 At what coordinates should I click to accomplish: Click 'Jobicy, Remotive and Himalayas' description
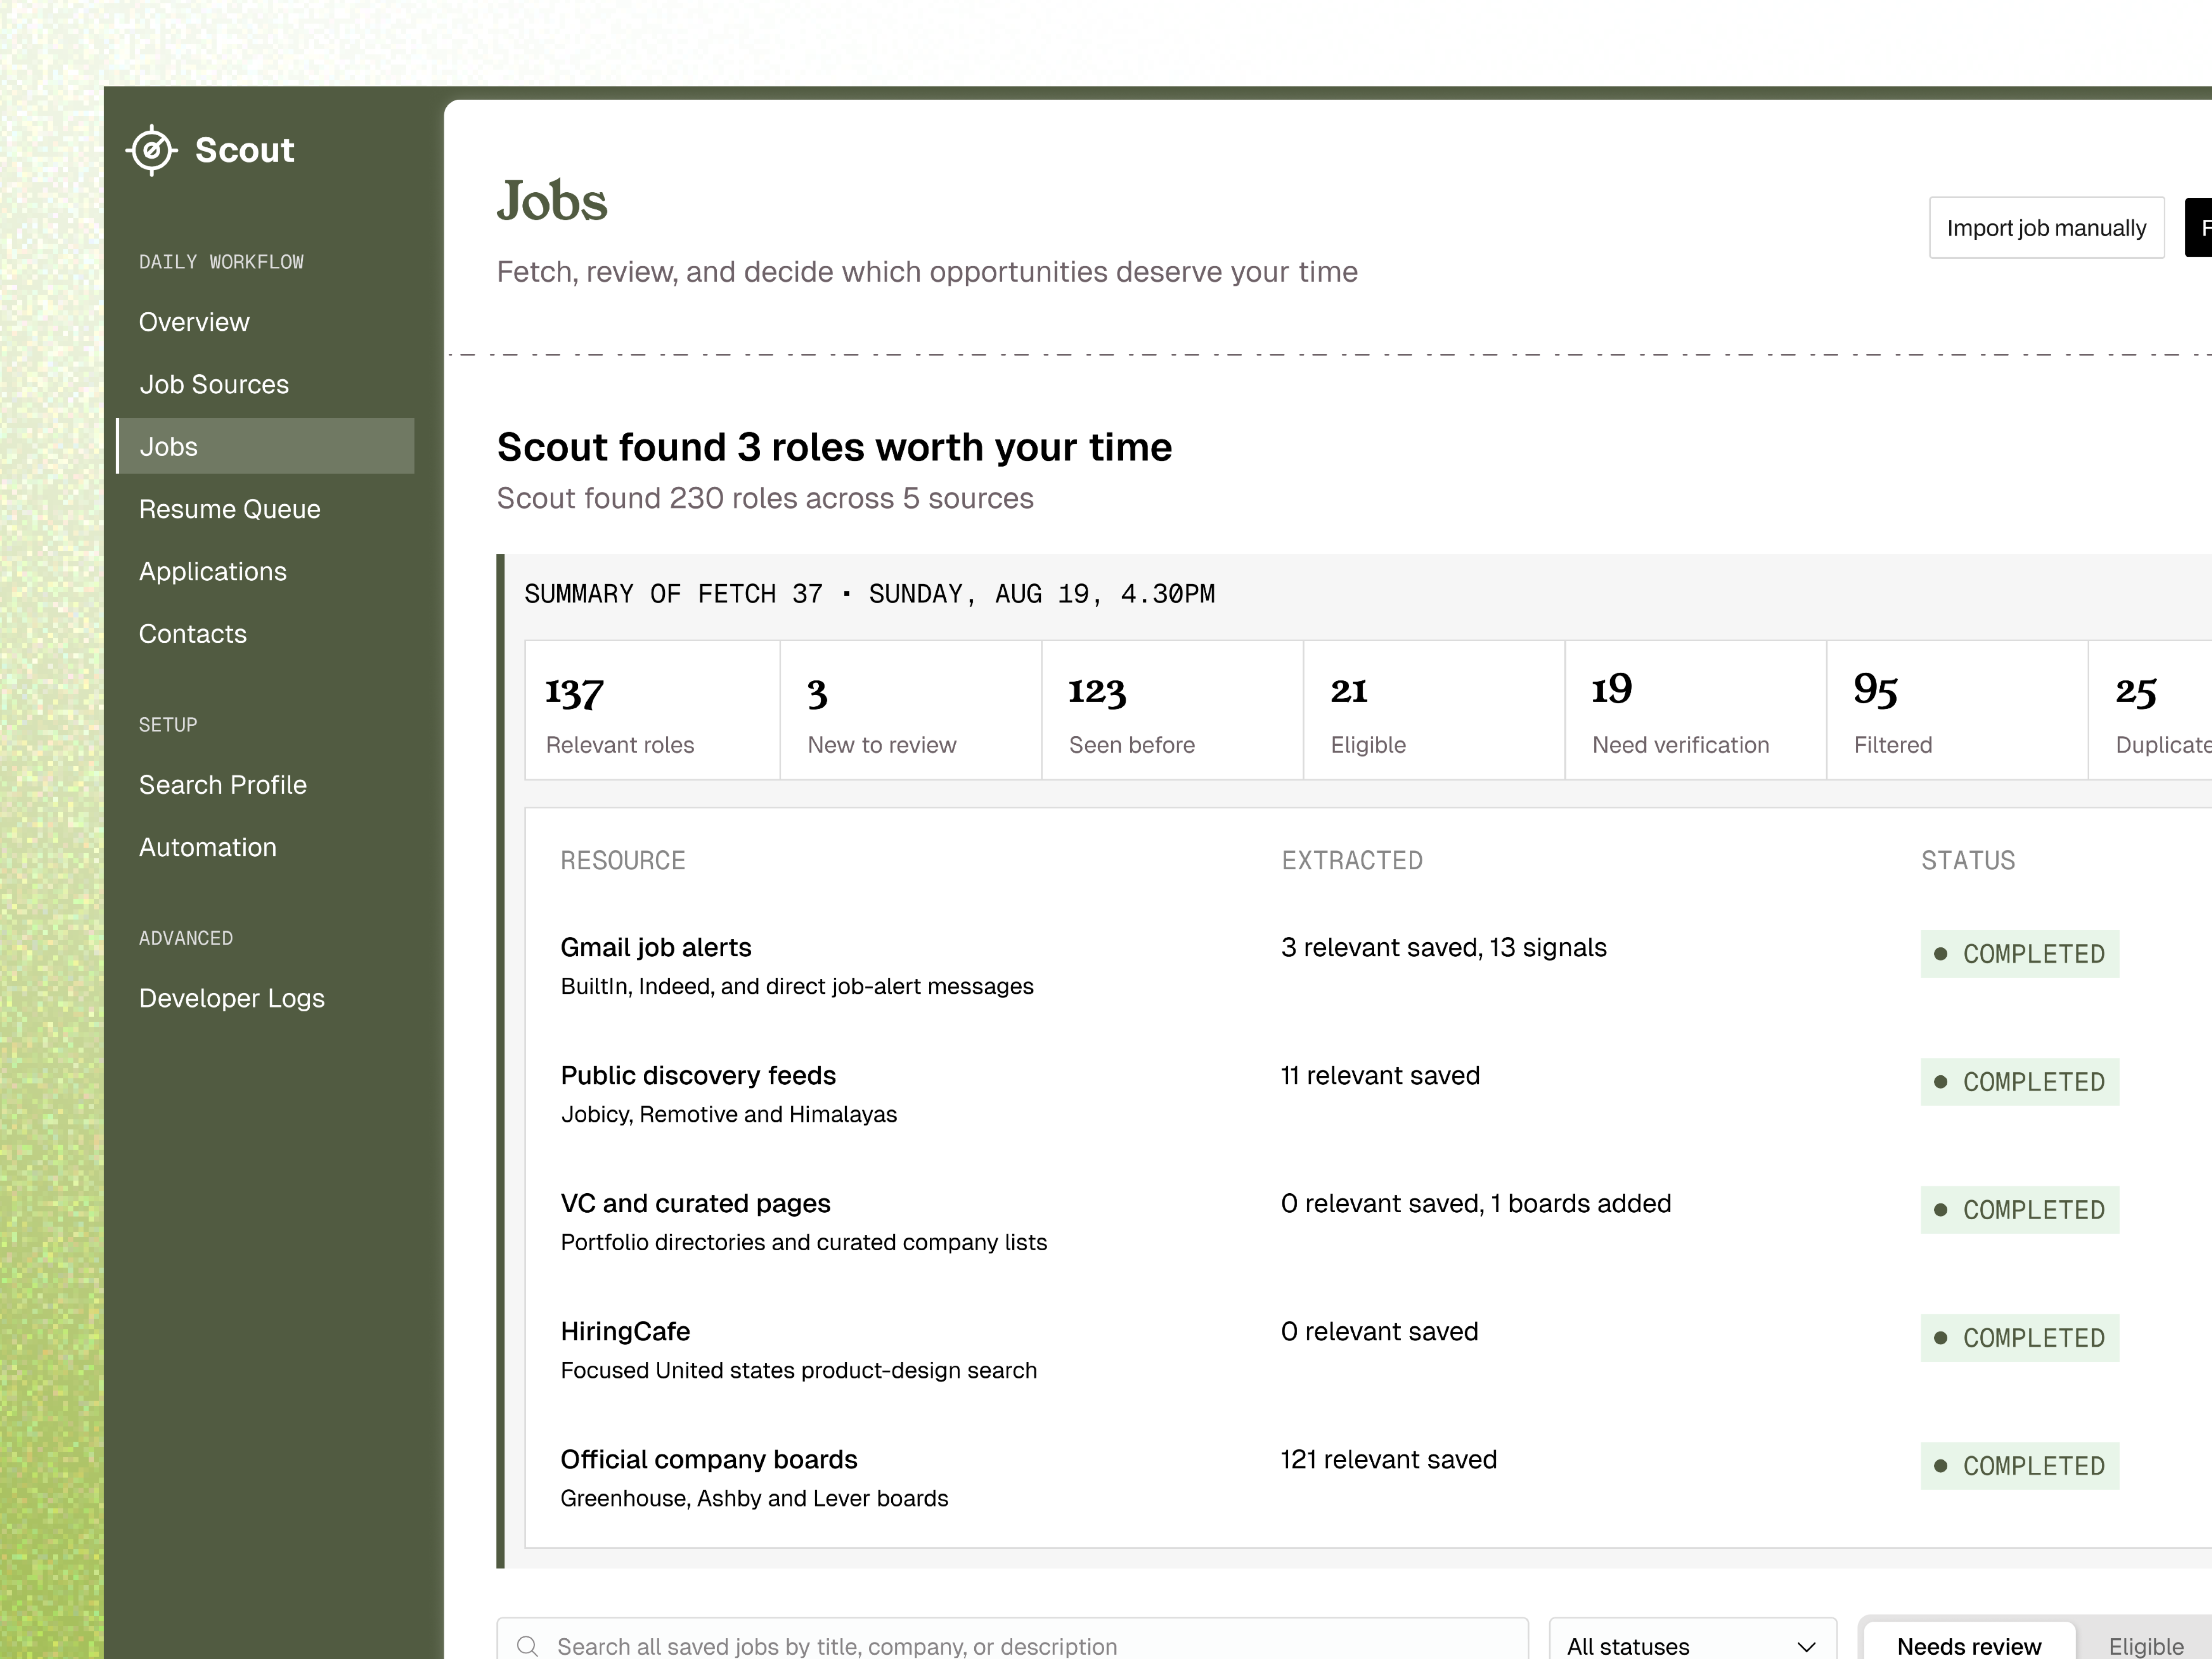pyautogui.click(x=729, y=1114)
